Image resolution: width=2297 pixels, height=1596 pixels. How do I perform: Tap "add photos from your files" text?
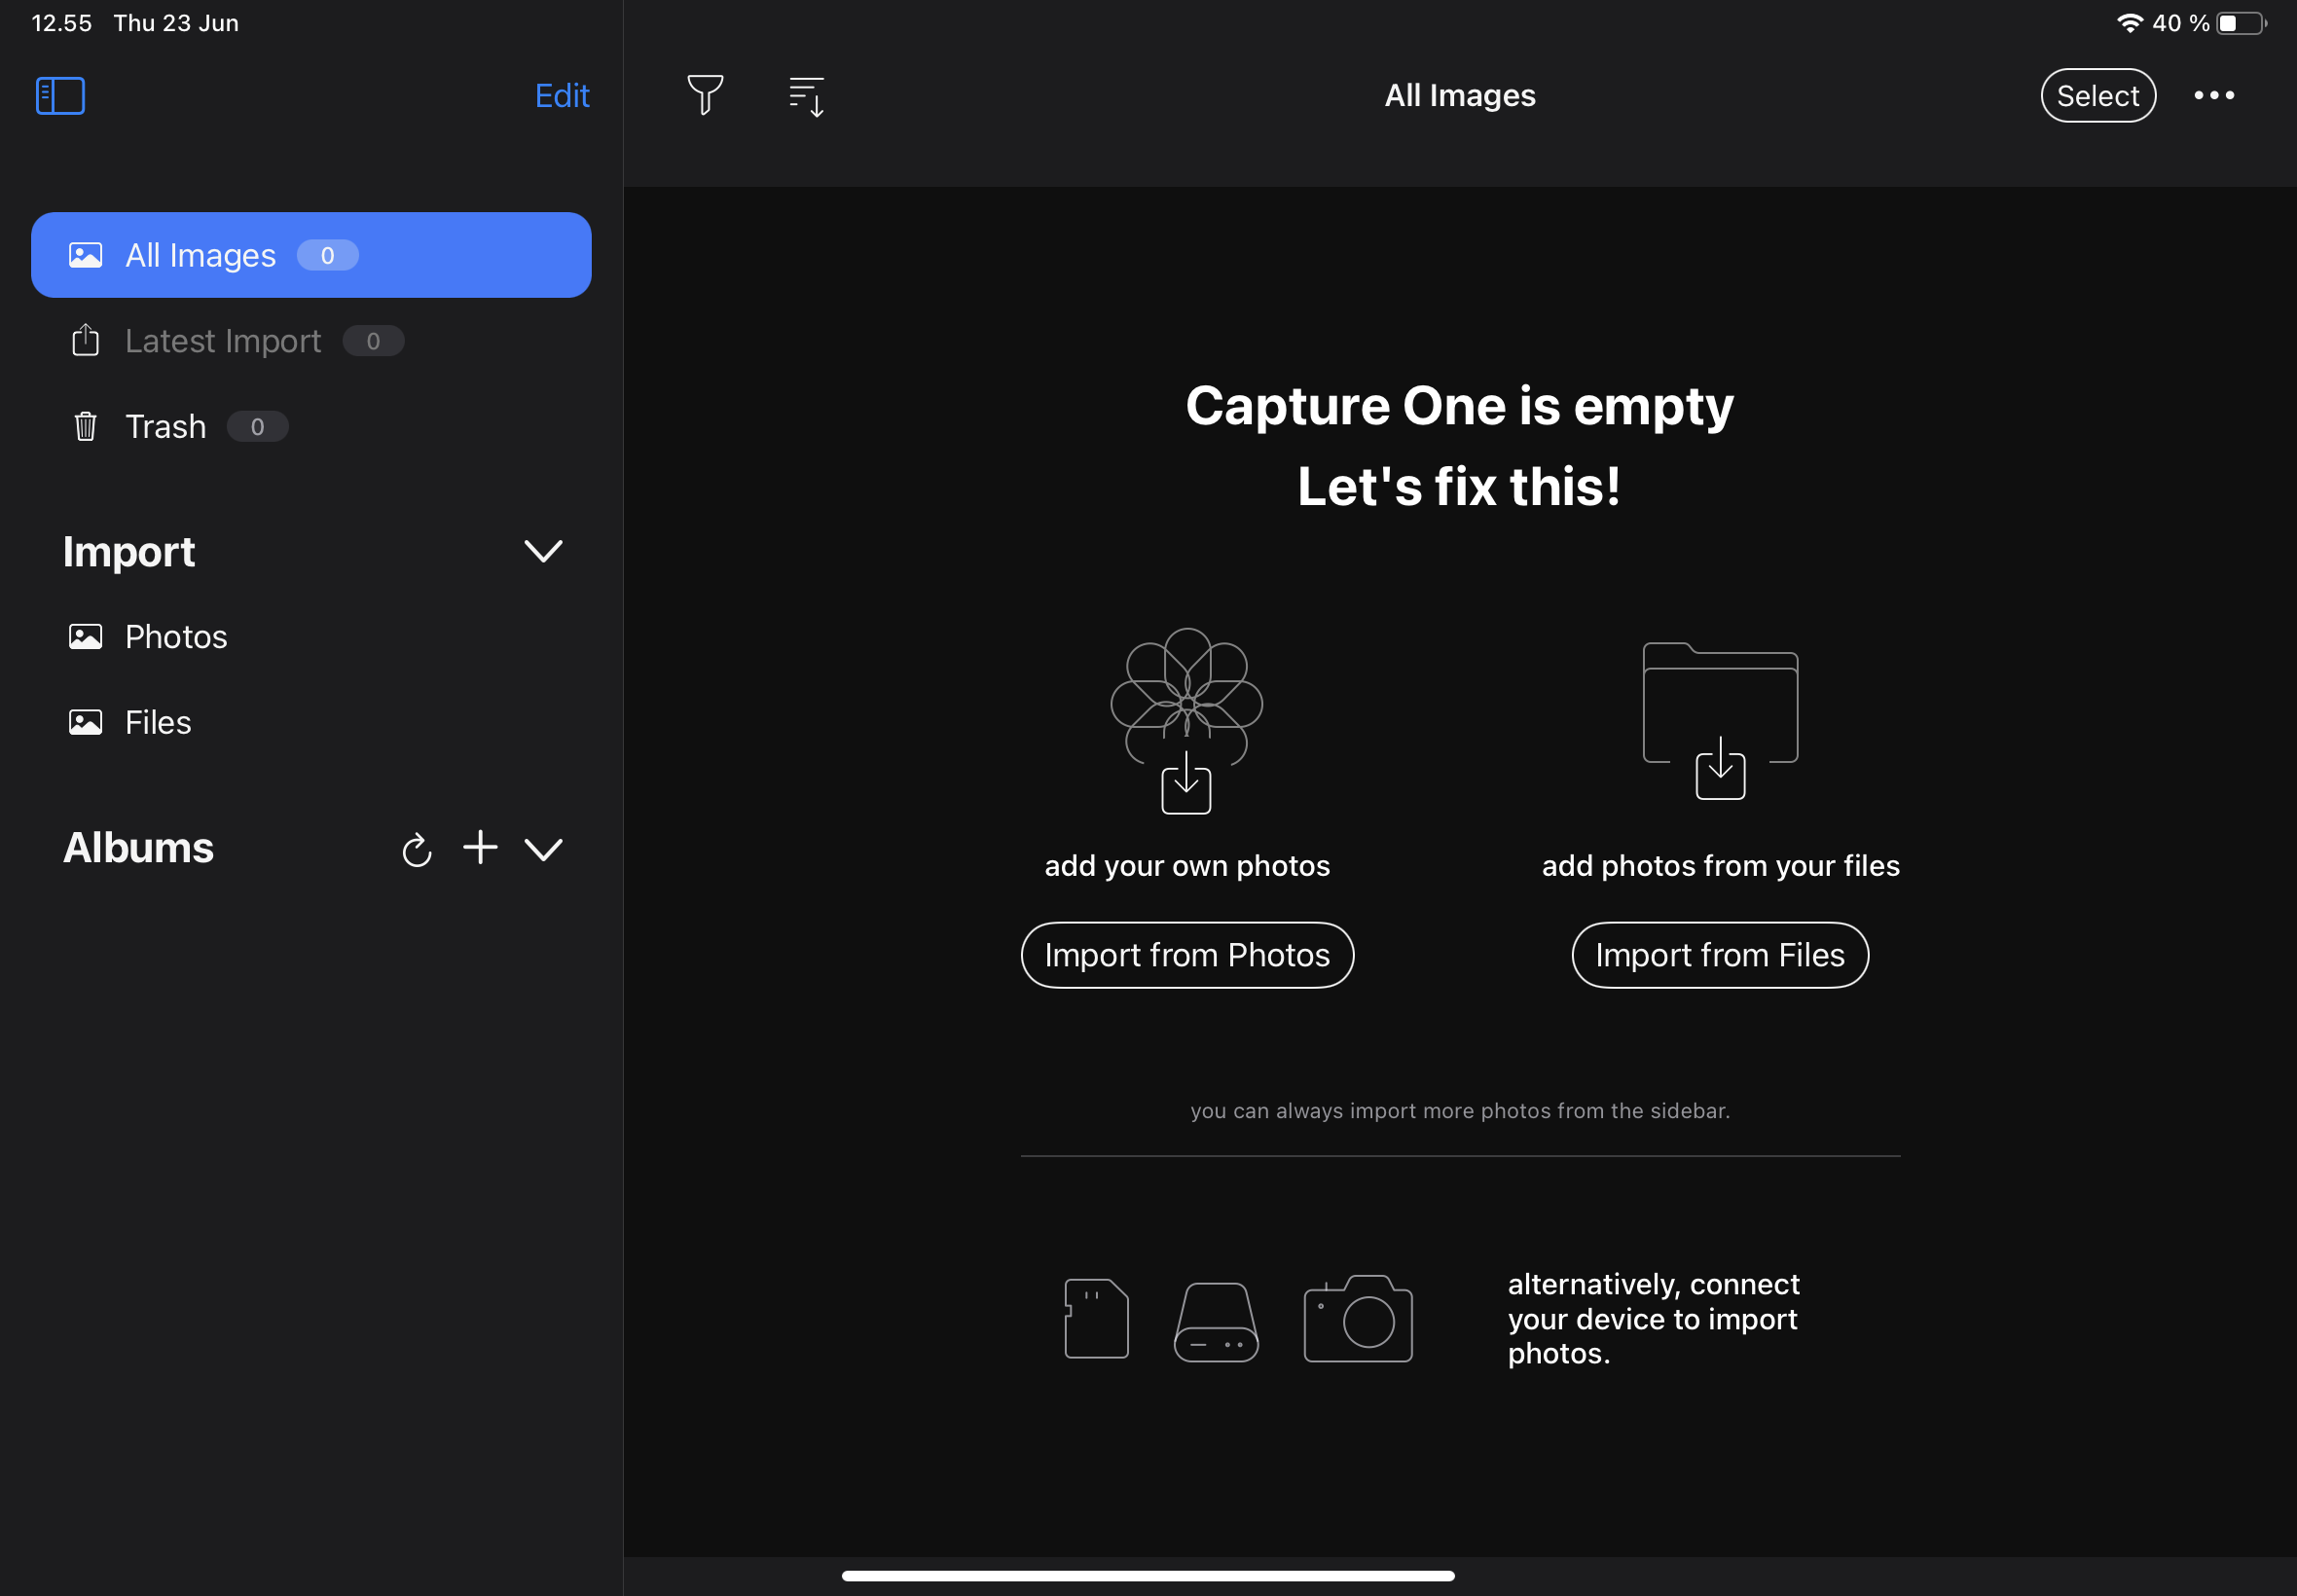tap(1720, 866)
